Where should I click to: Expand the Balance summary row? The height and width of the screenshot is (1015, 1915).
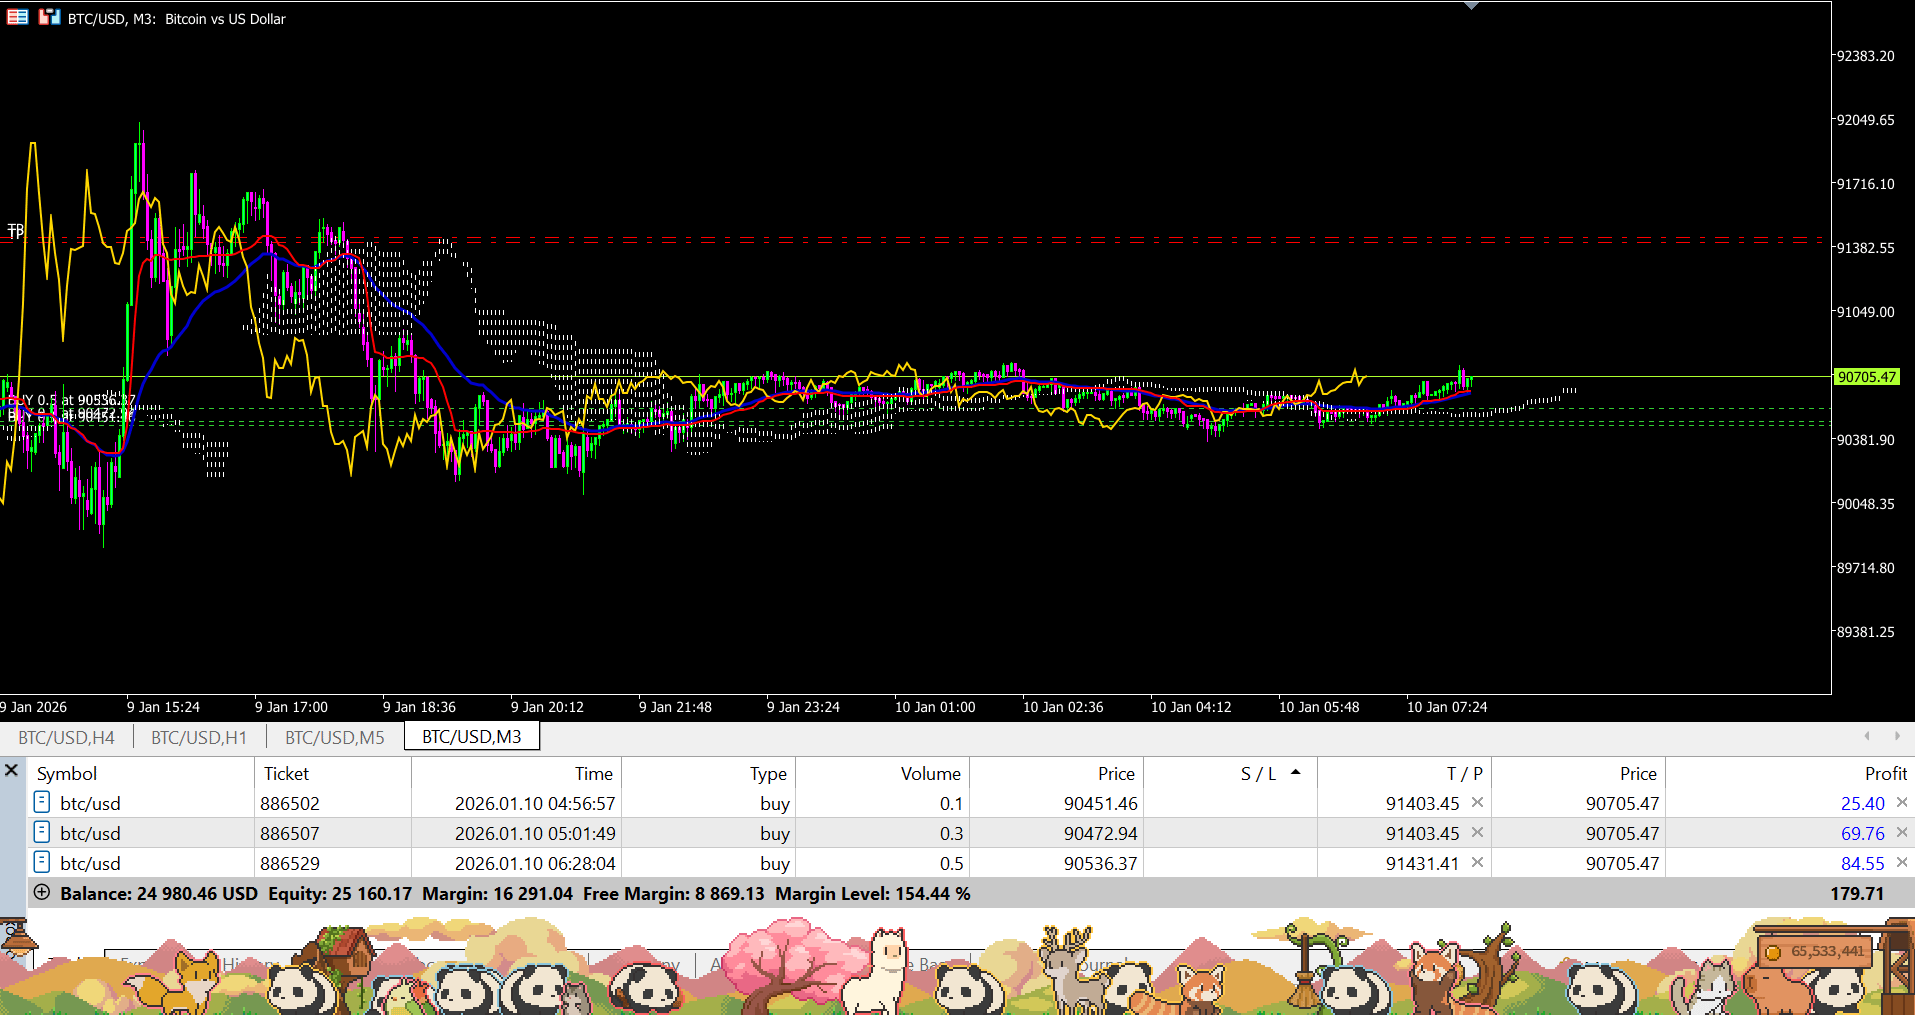coord(42,892)
